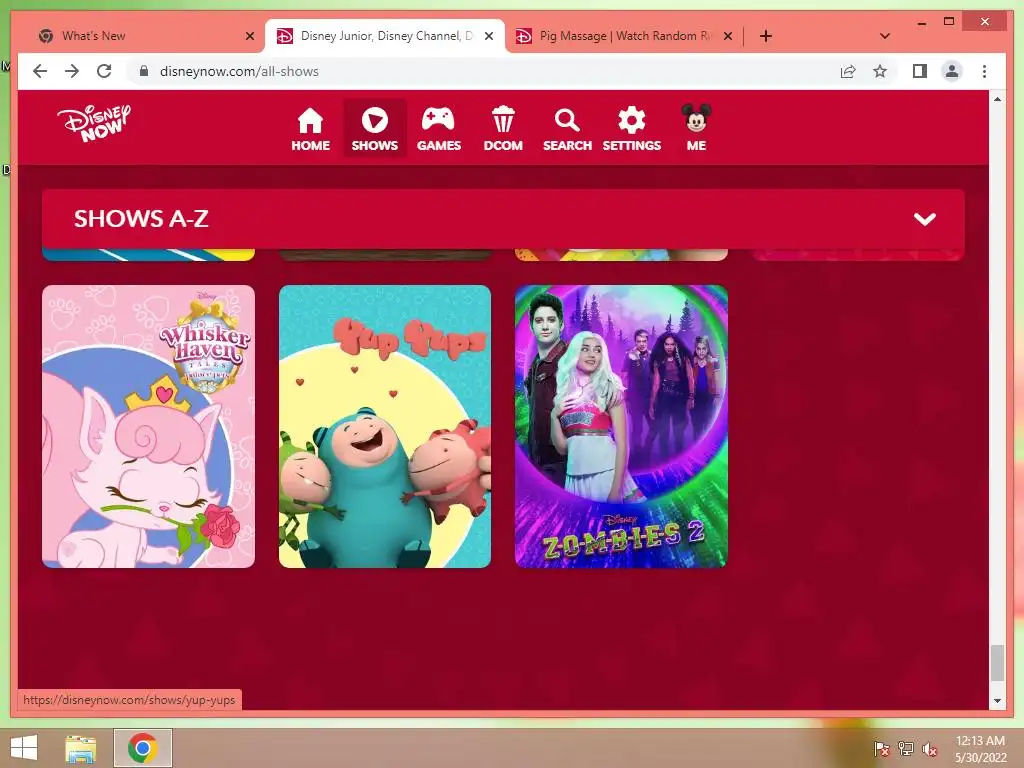Viewport: 1024px width, 768px height.
Task: Click the scrollbar down arrow
Action: pos(997,700)
